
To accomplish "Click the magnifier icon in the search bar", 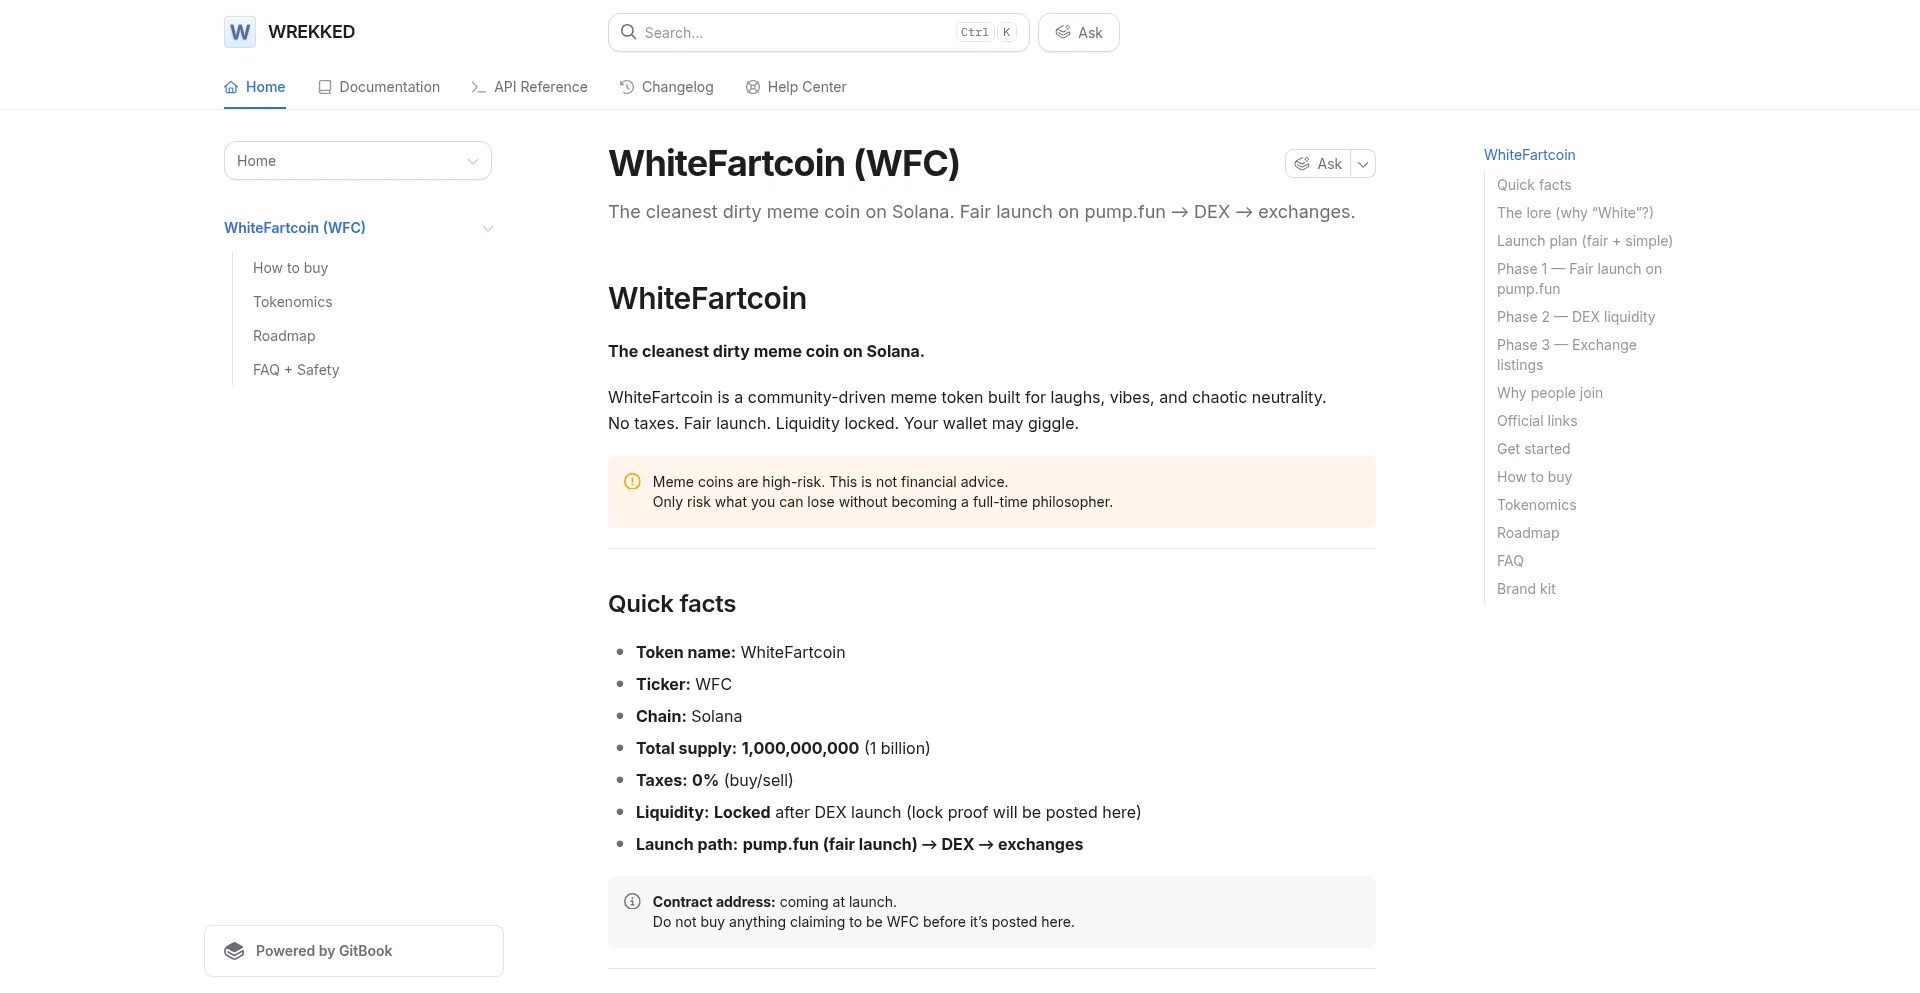I will coord(628,32).
